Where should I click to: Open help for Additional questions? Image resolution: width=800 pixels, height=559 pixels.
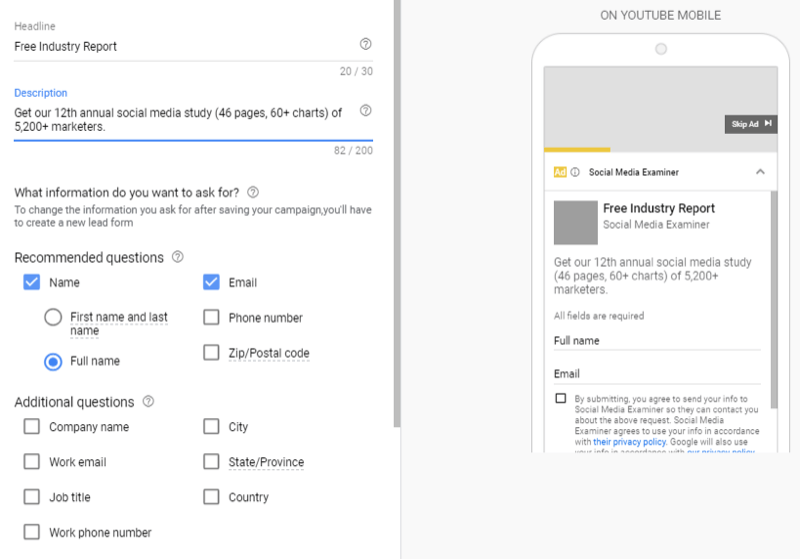(x=148, y=402)
